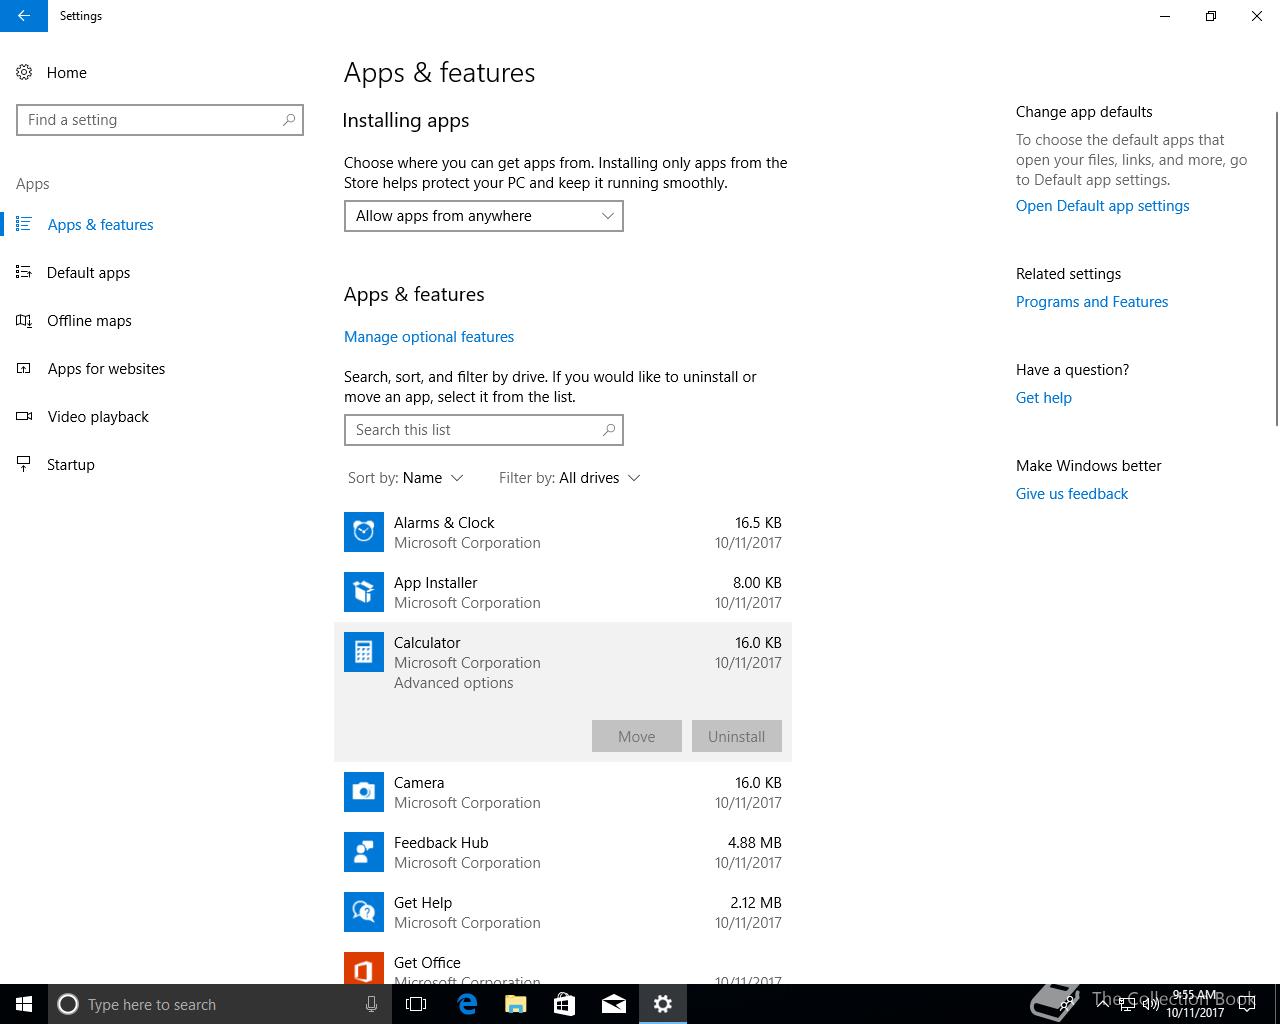The height and width of the screenshot is (1024, 1280).
Task: Open the Sort by Name dropdown
Action: 406,478
